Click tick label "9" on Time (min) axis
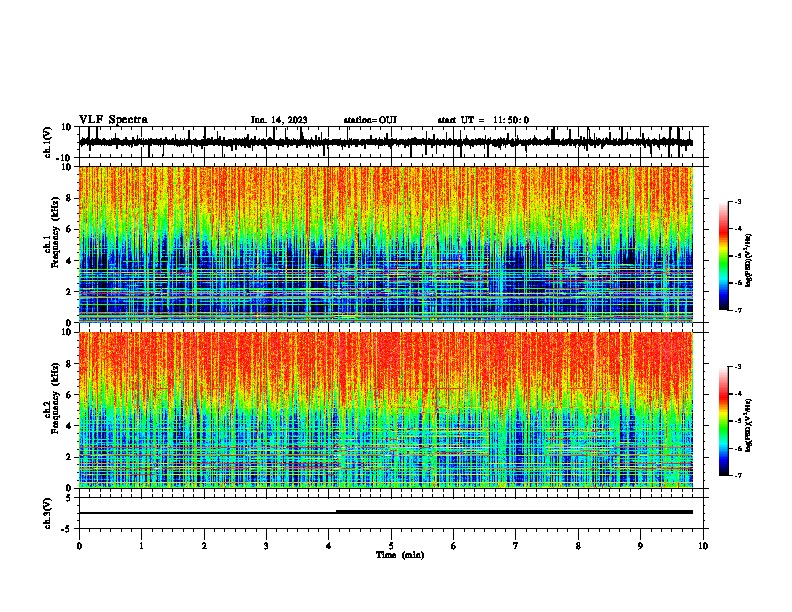Image resolution: width=792 pixels, height=612 pixels. (x=640, y=546)
